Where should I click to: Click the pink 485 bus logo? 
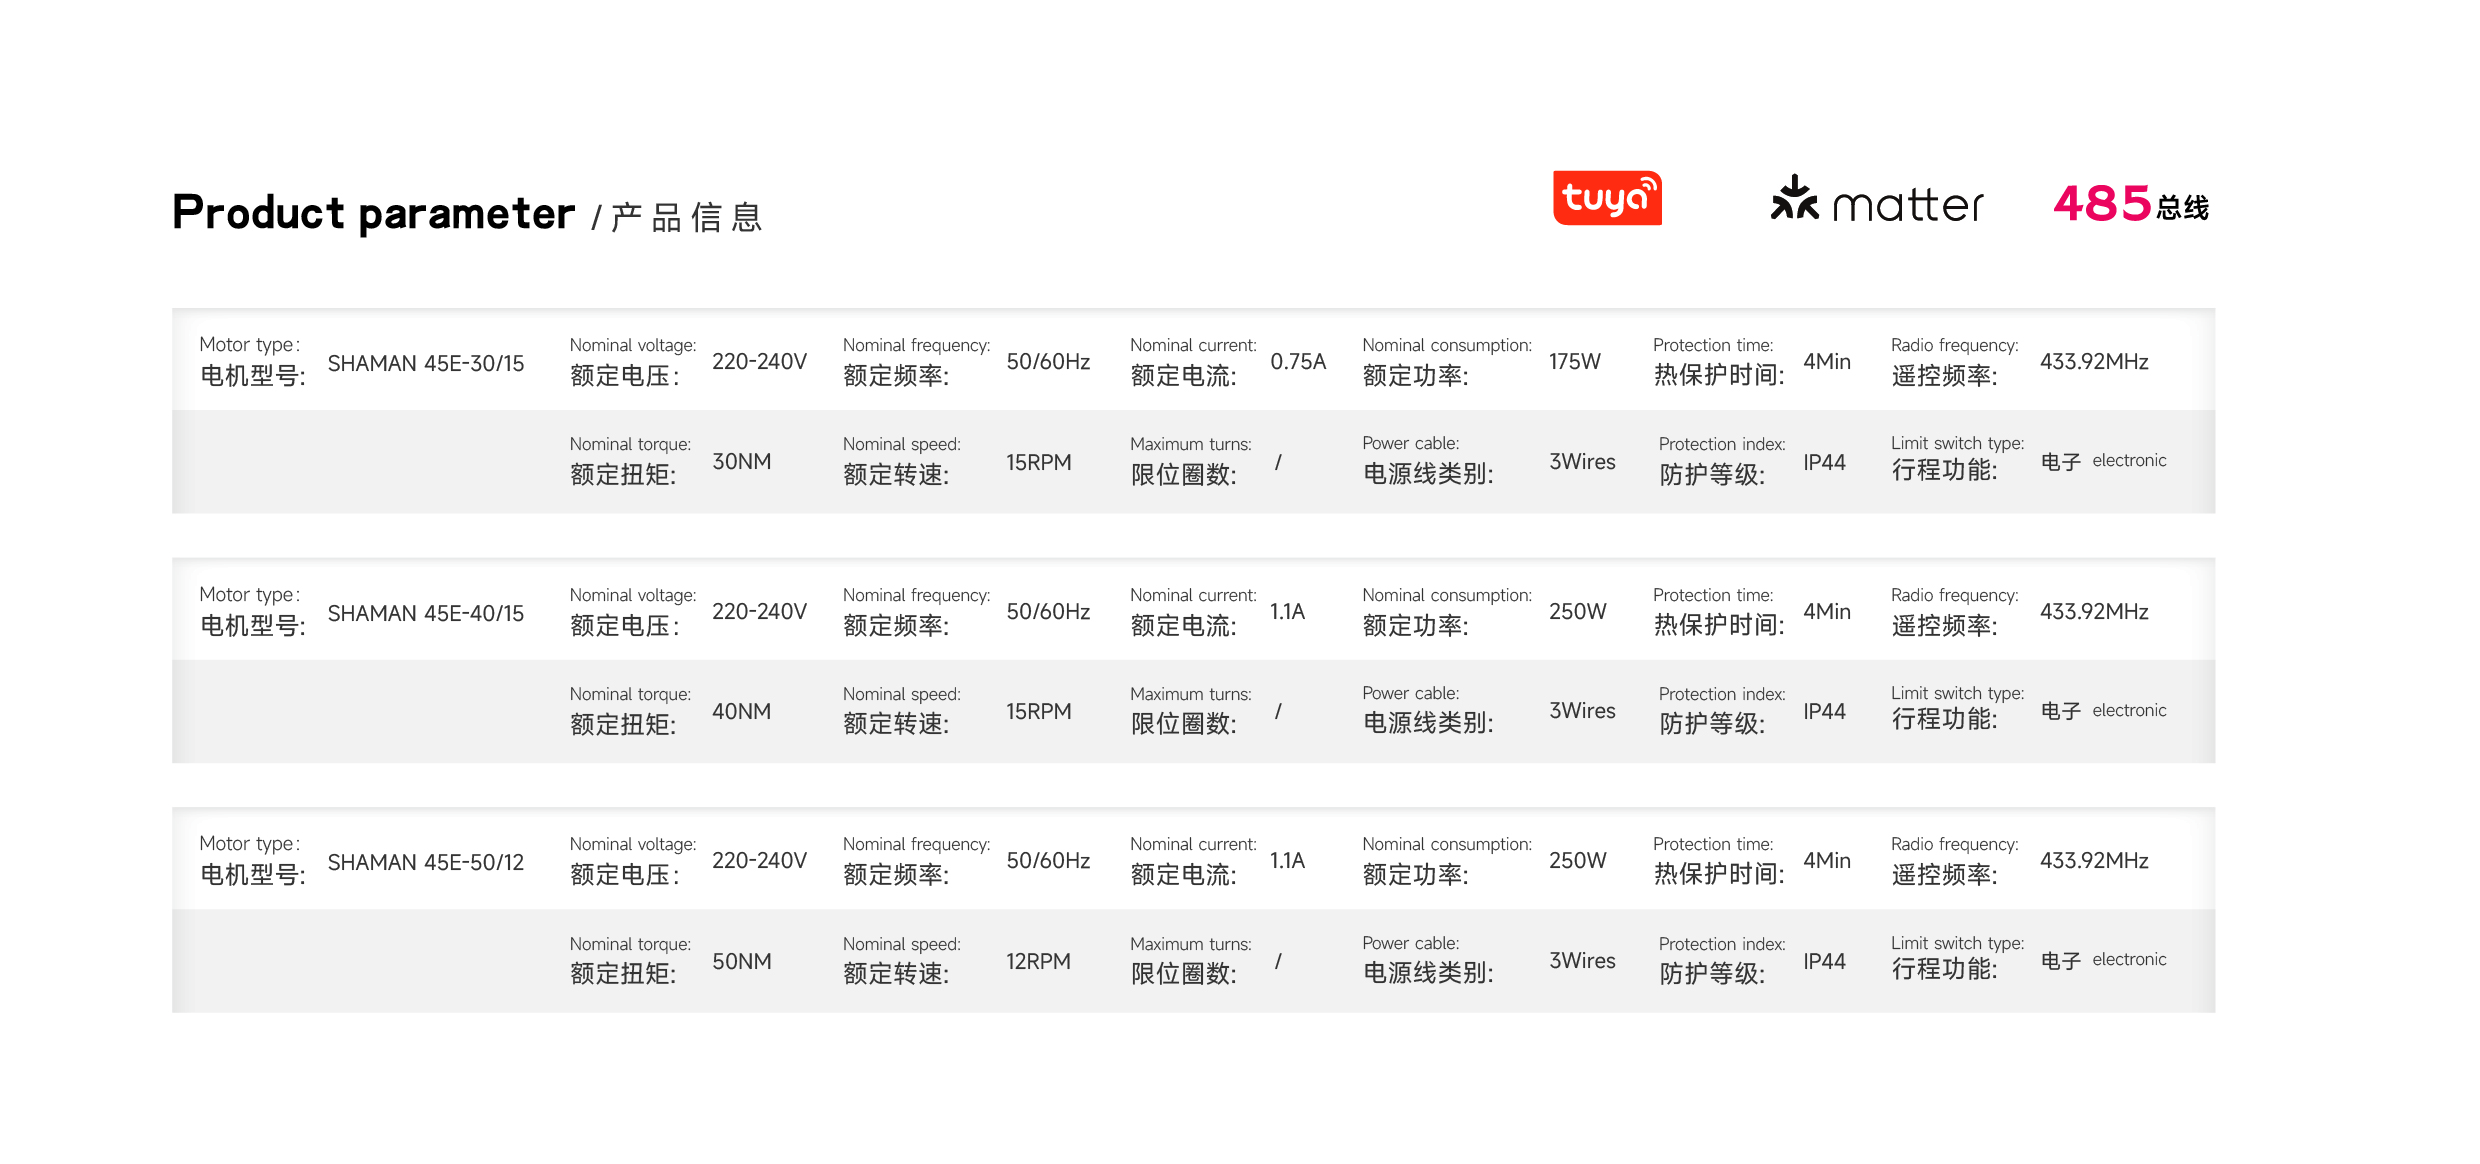pos(2131,204)
